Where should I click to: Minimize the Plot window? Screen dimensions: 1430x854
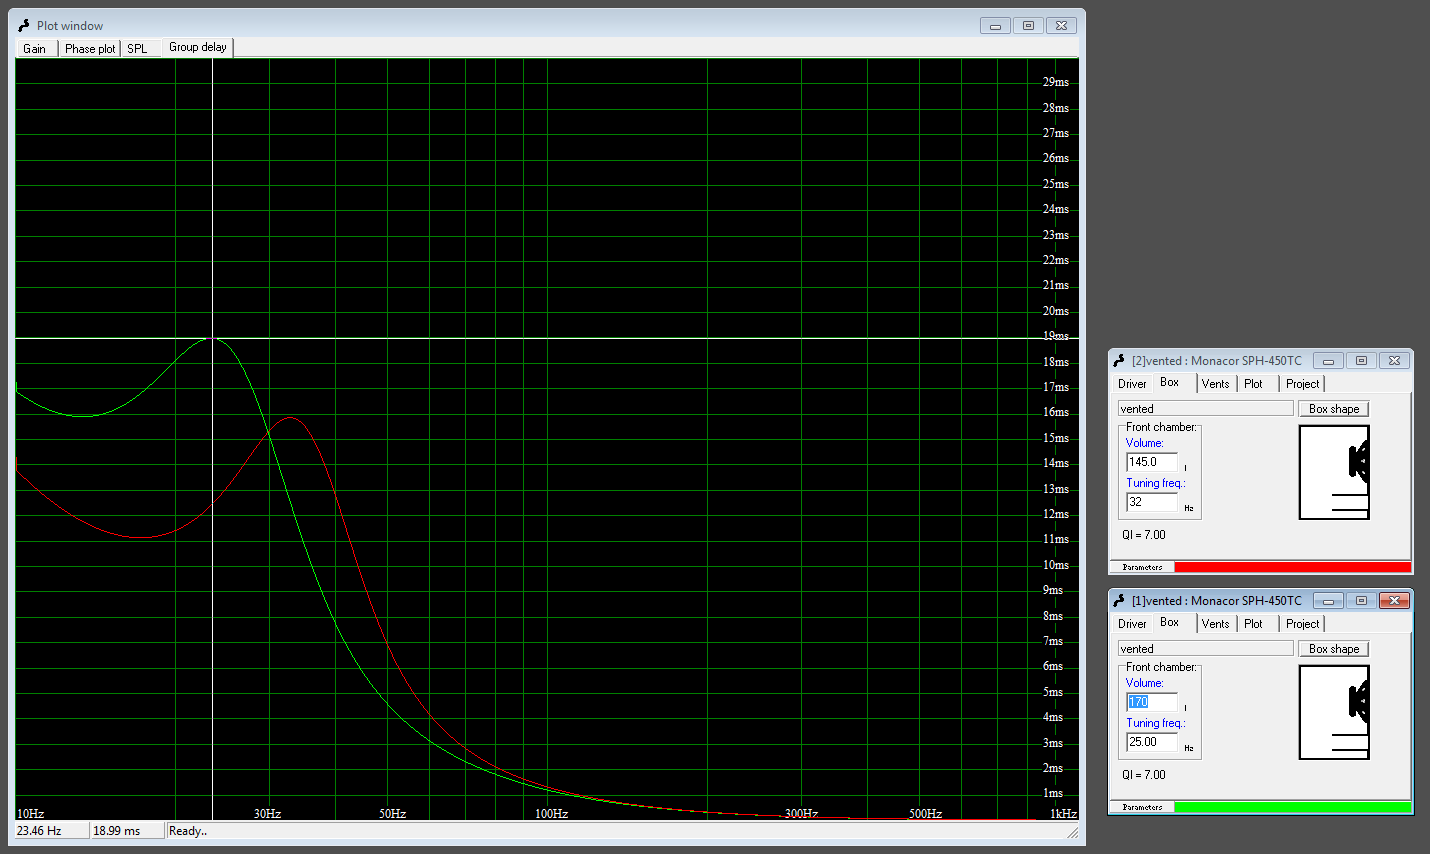[995, 25]
